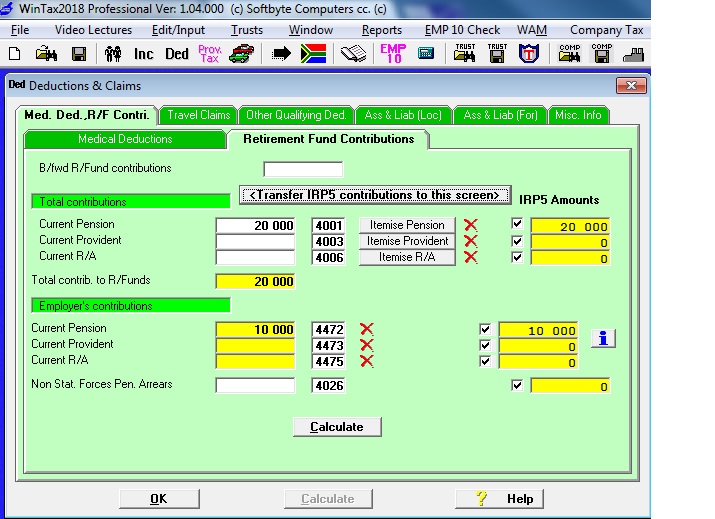Open taxpayer file with binoculars folder icon

click(47, 54)
